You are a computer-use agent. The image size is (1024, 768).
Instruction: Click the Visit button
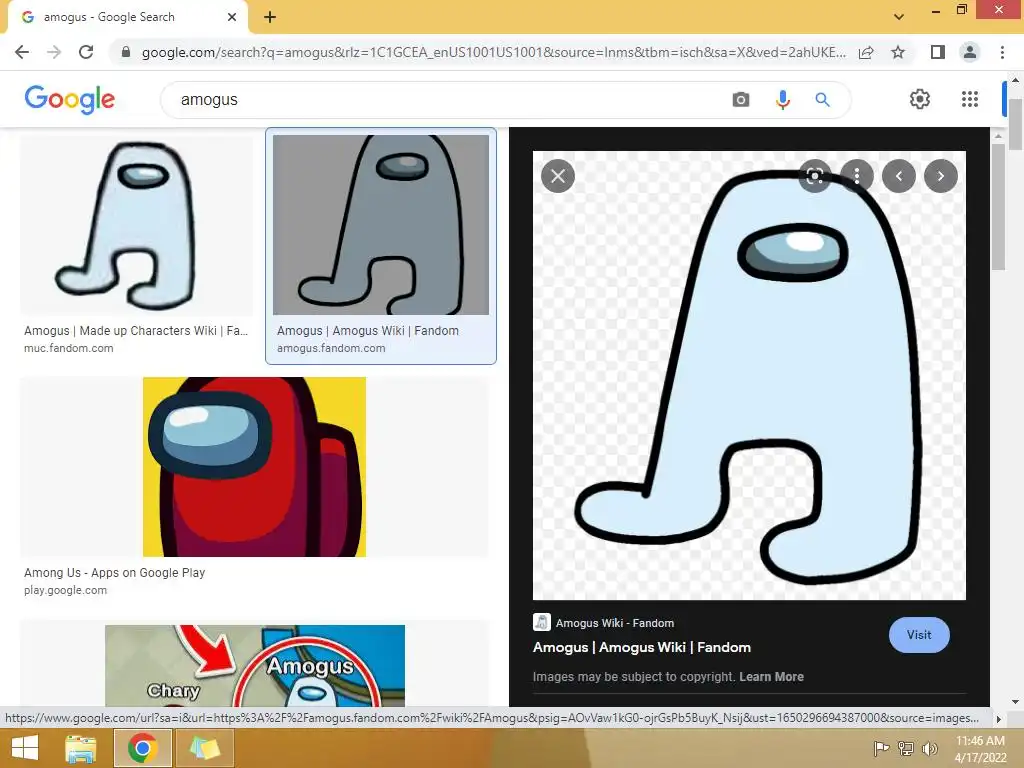pos(919,635)
